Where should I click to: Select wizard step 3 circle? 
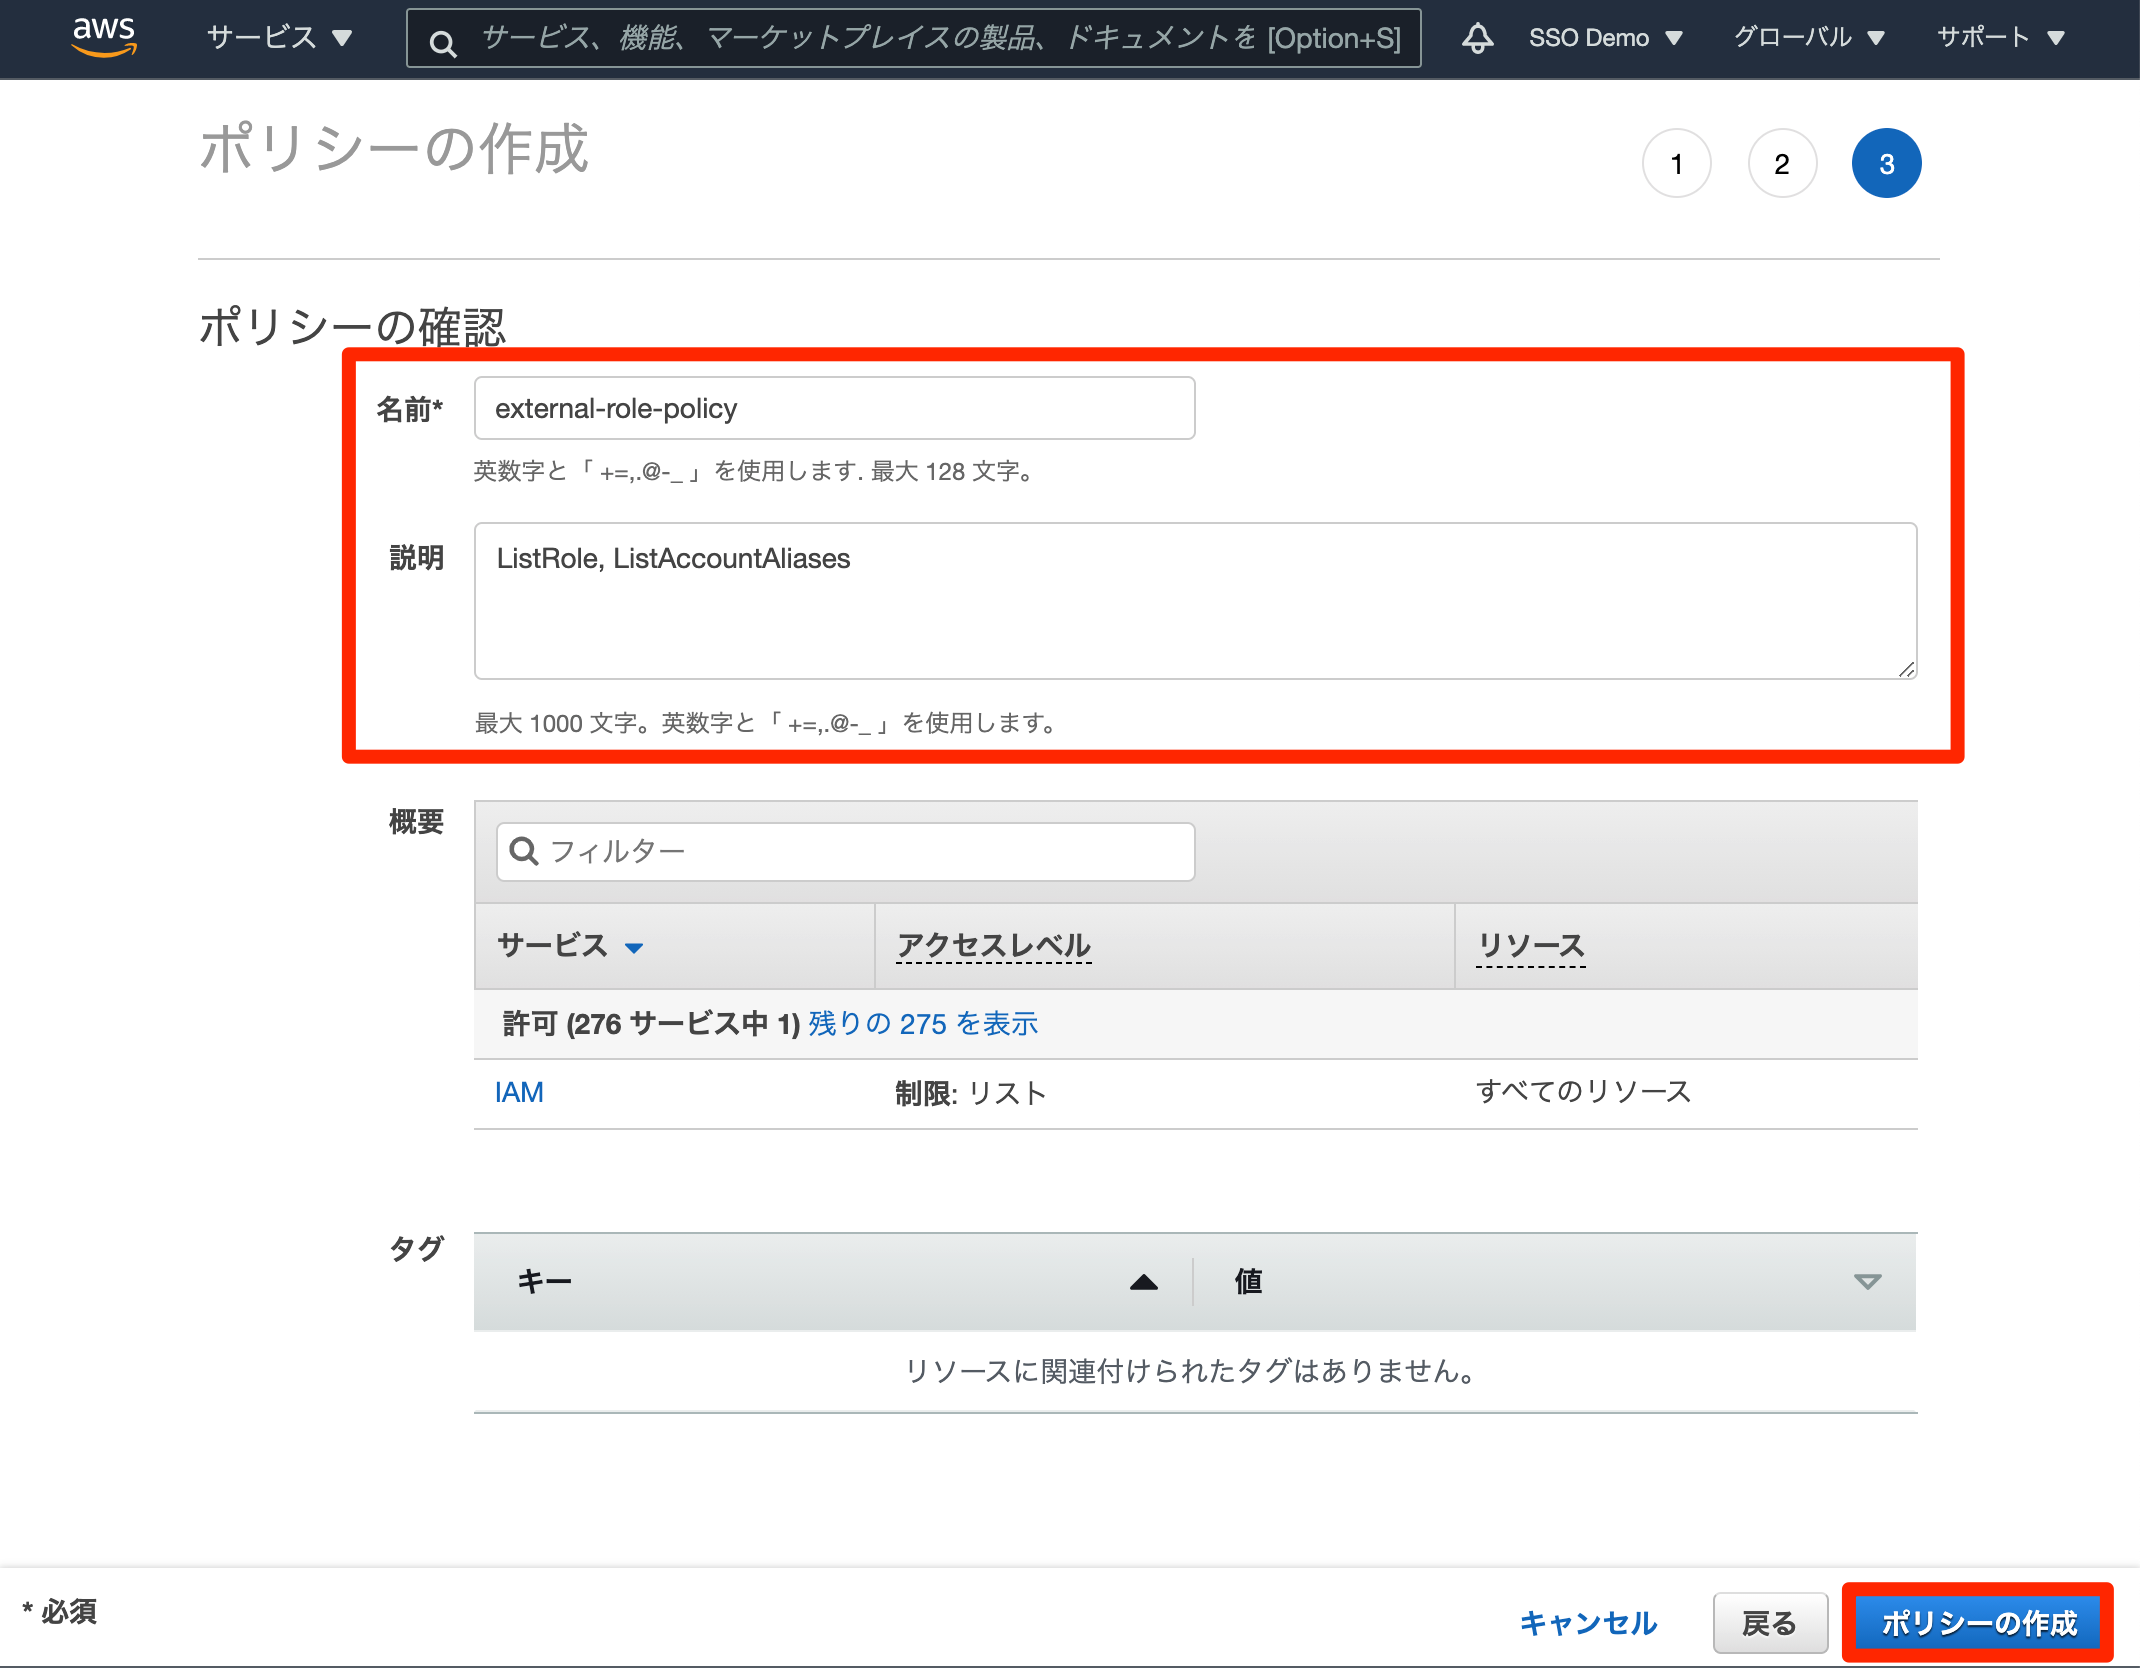[x=1886, y=163]
